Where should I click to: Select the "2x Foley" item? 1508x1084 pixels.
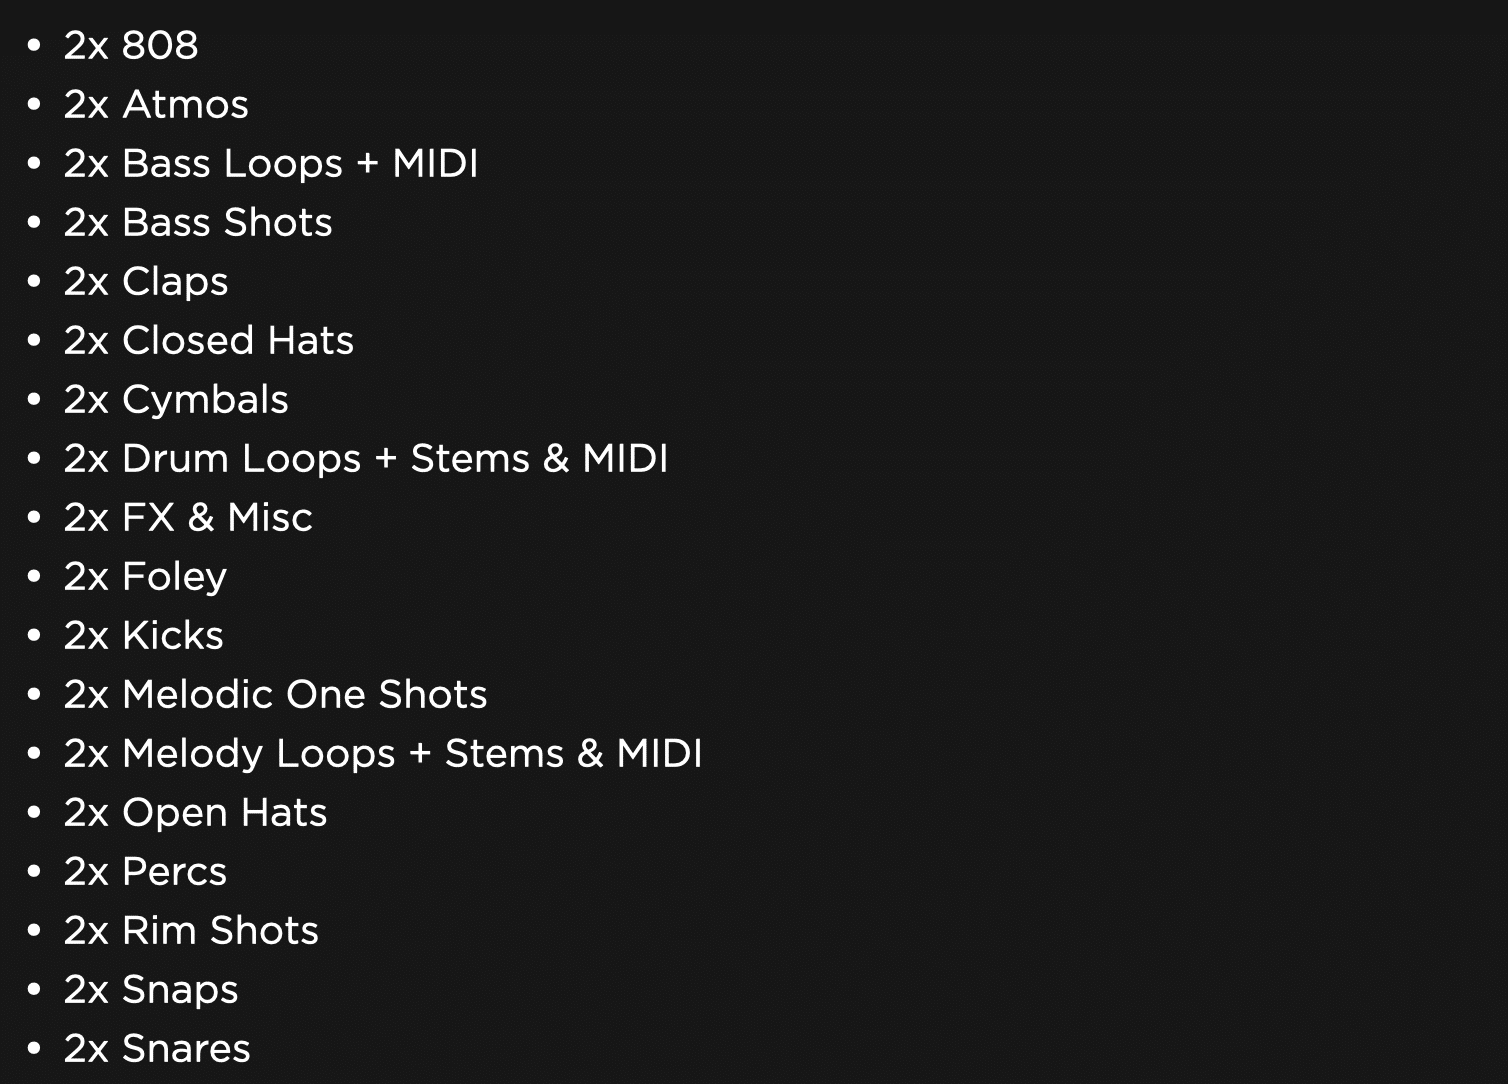tap(146, 576)
